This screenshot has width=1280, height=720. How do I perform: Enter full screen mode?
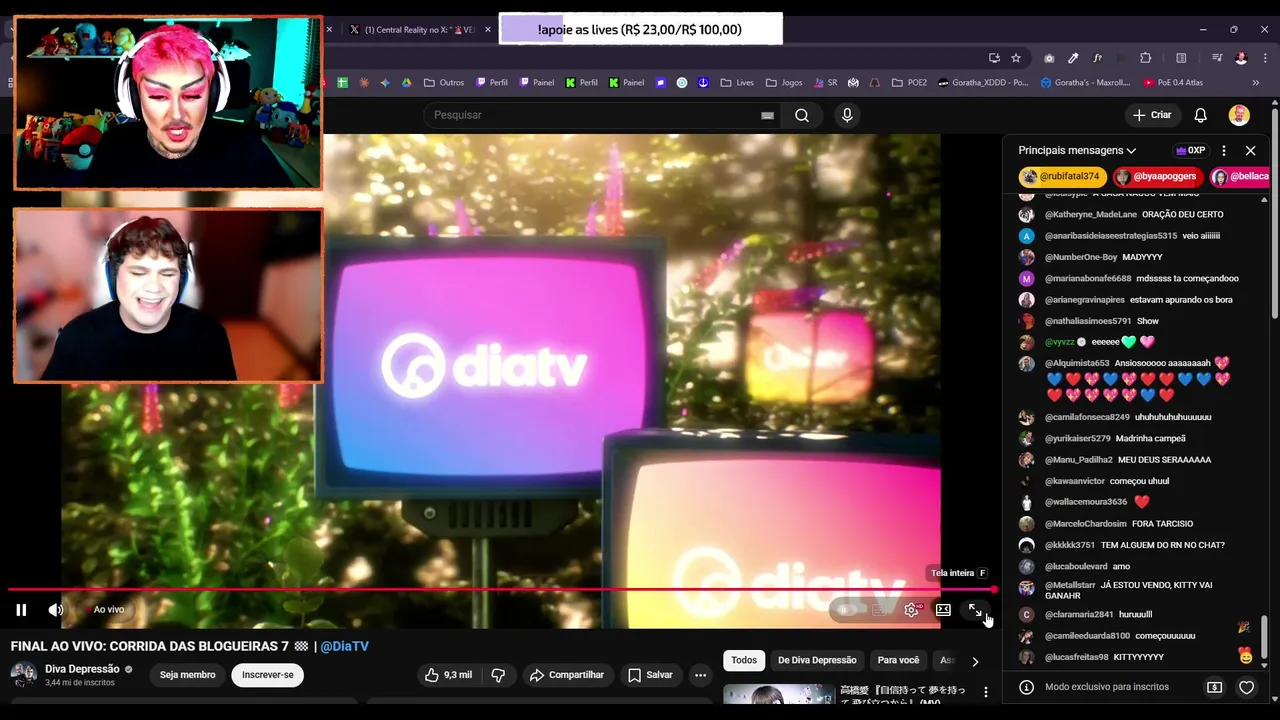(975, 610)
